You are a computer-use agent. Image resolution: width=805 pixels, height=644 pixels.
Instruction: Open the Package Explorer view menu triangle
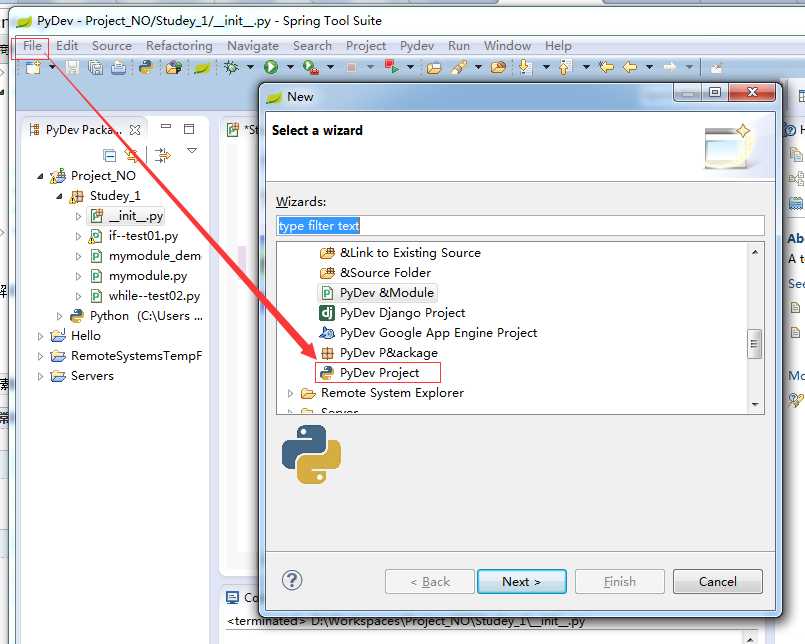click(x=192, y=150)
